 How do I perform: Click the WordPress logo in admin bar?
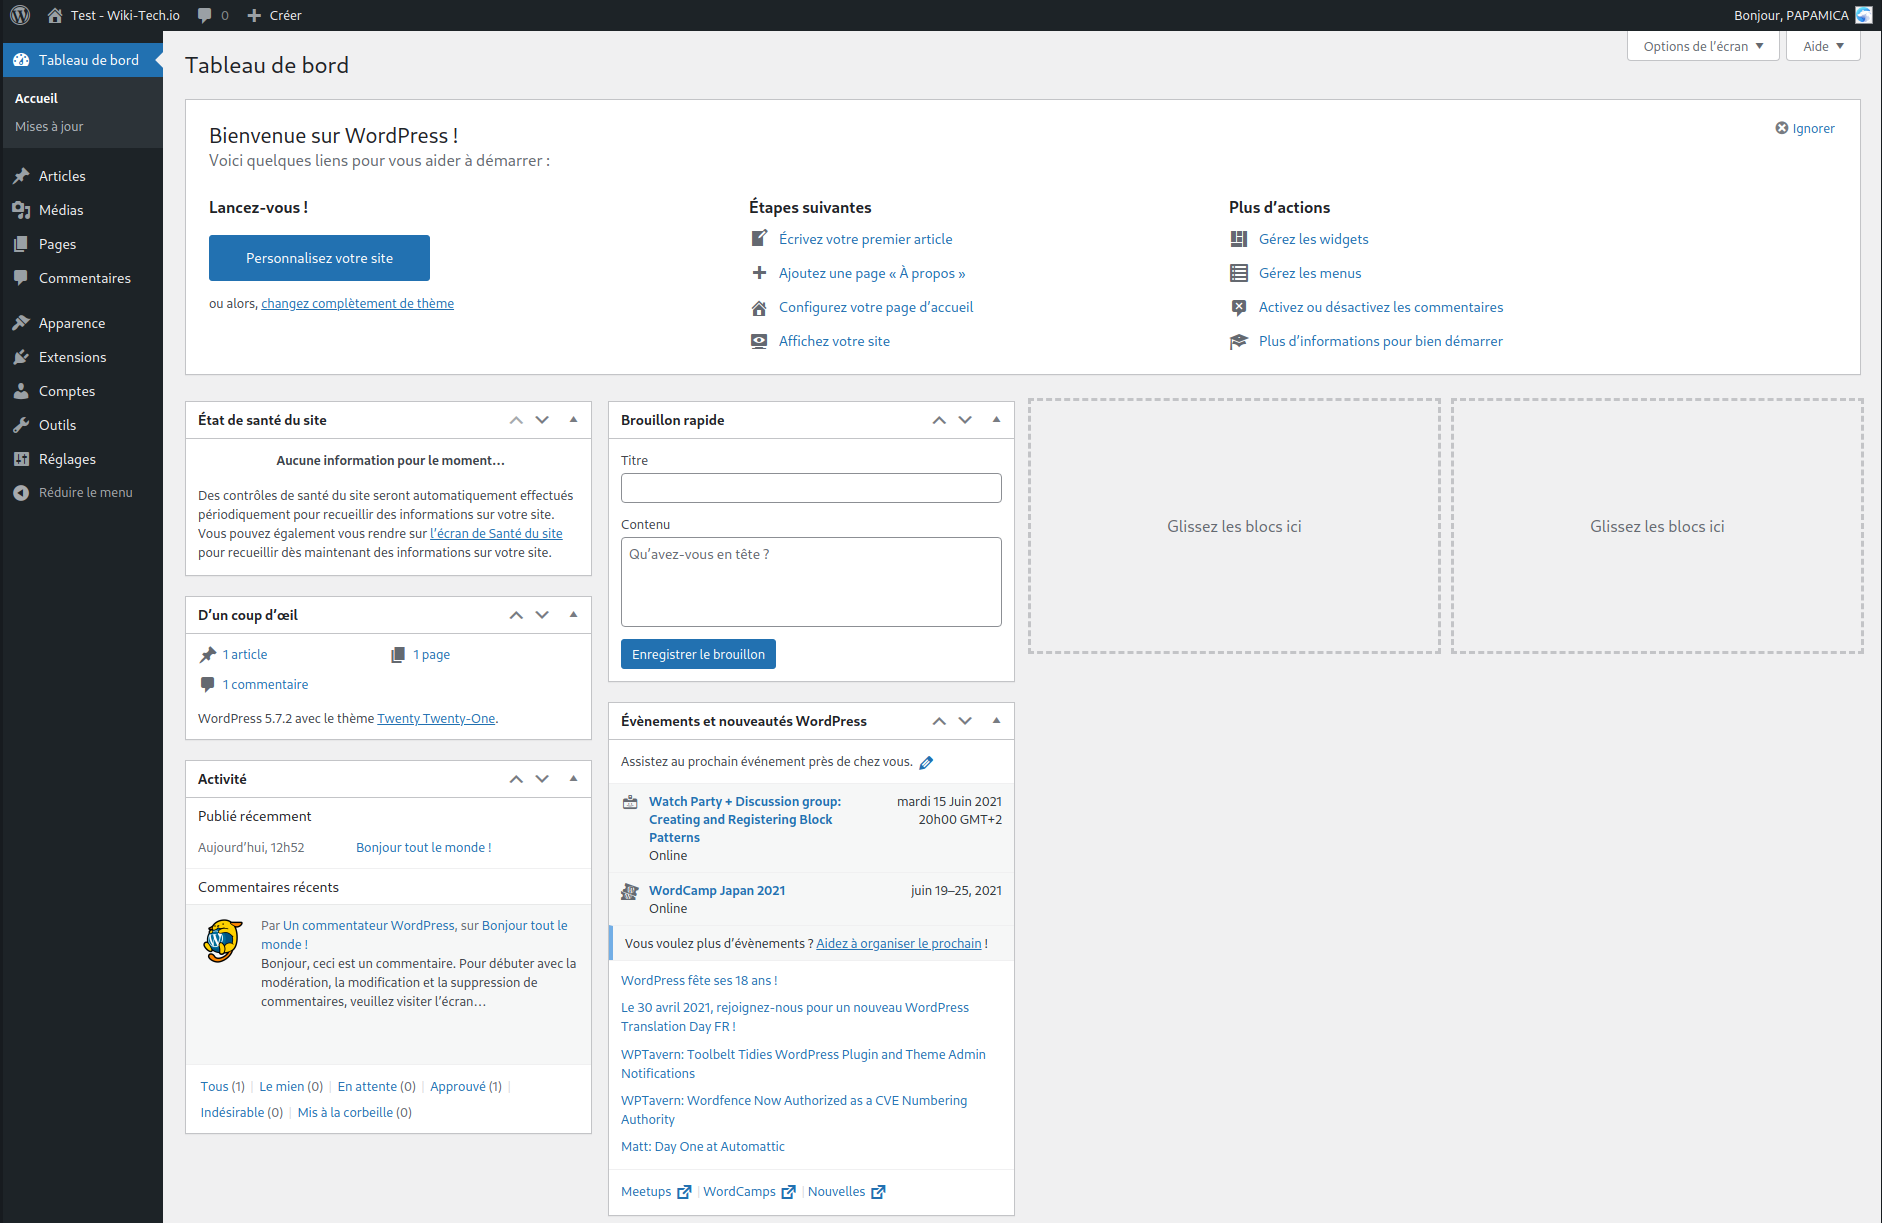pyautogui.click(x=20, y=15)
